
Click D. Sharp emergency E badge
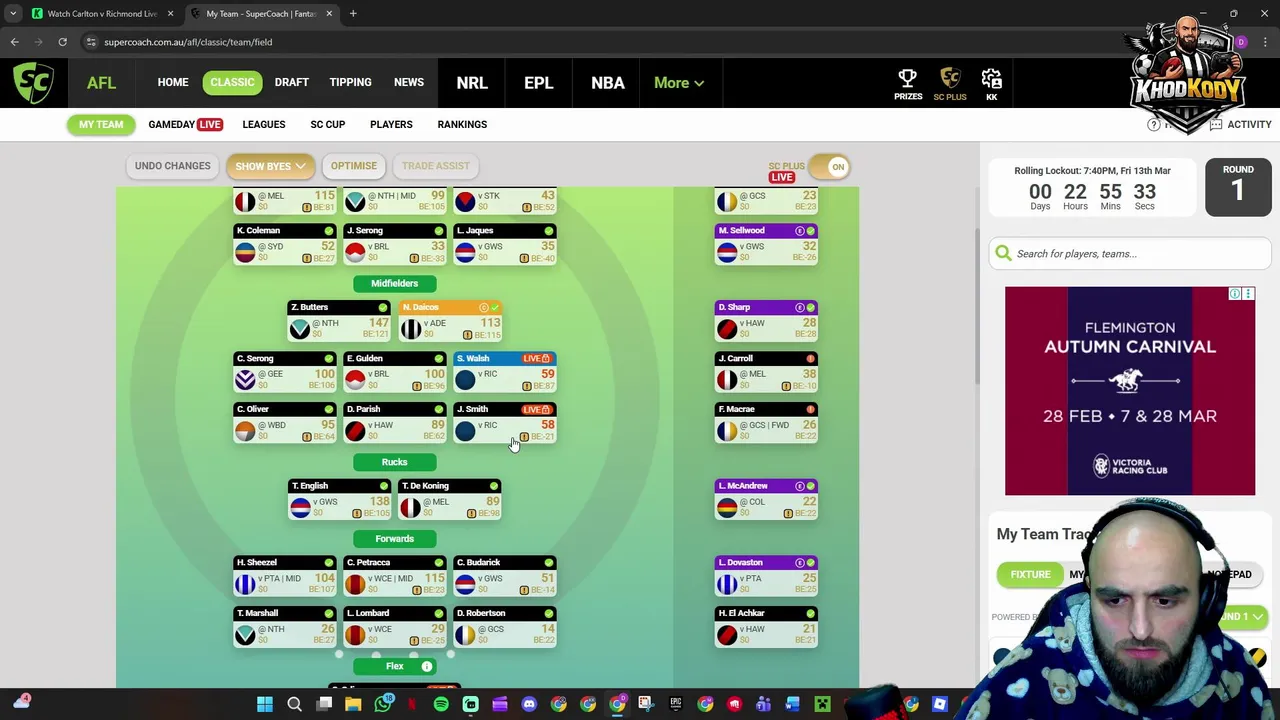point(799,307)
